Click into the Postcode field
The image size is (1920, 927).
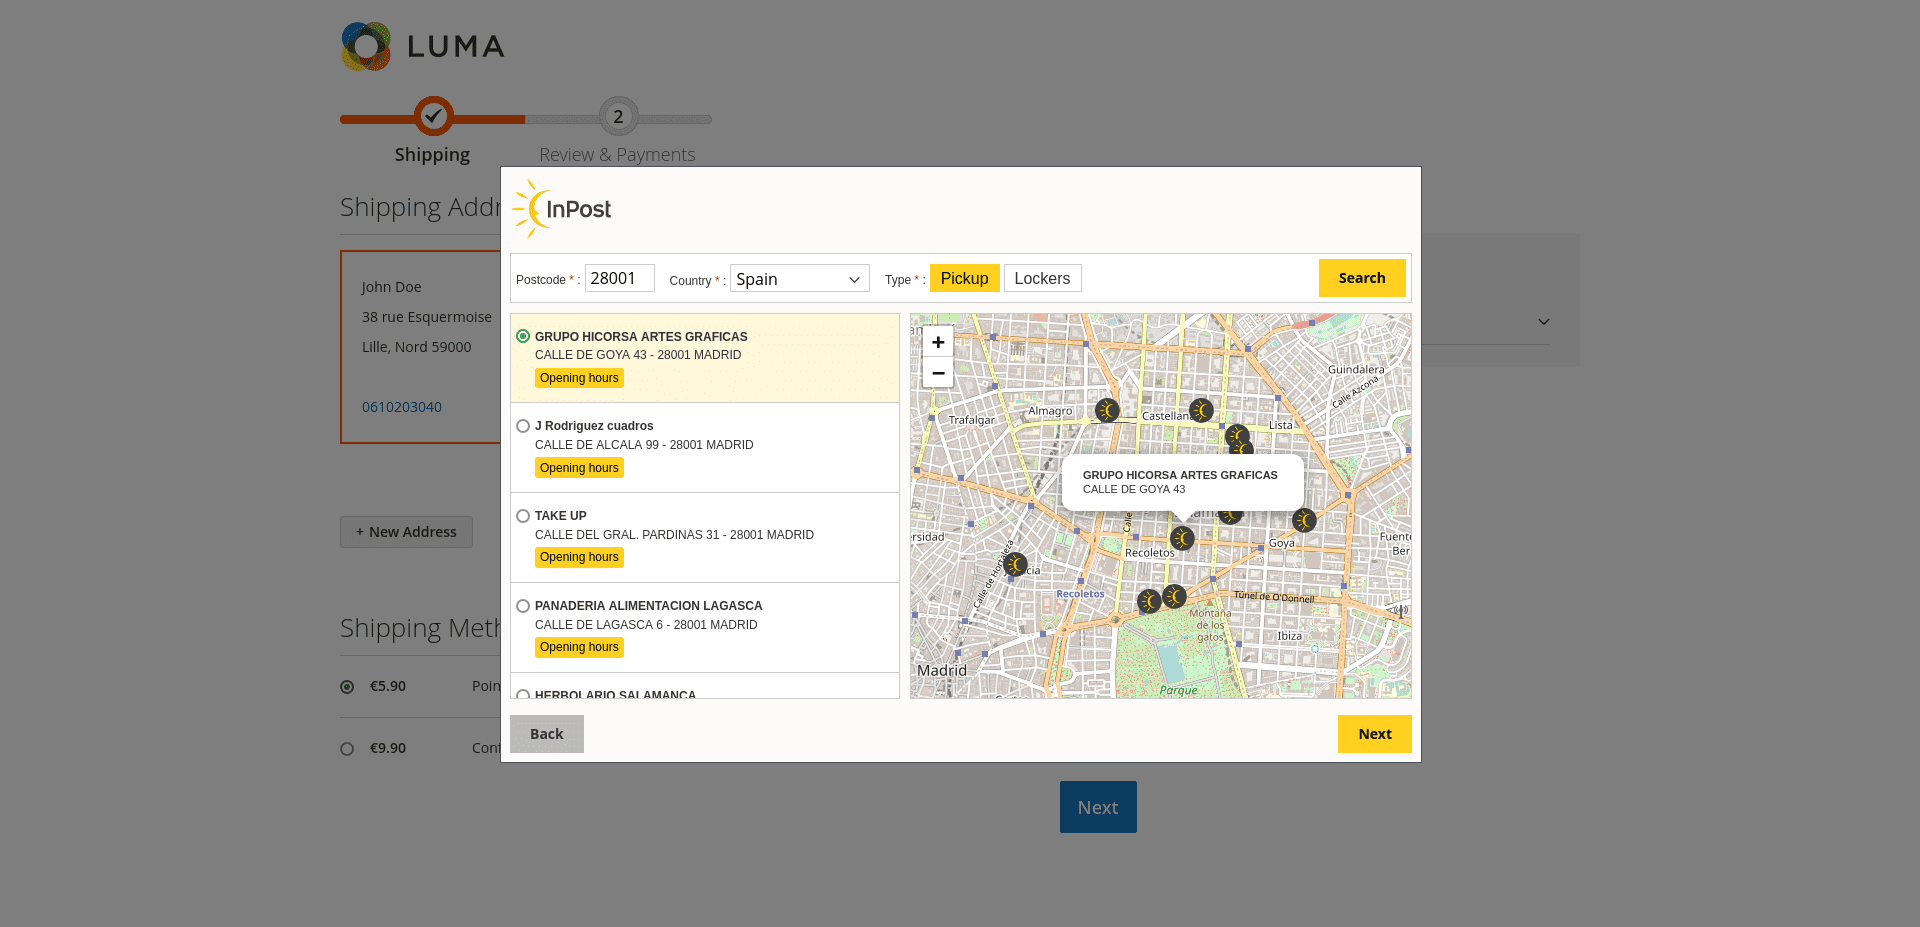619,278
